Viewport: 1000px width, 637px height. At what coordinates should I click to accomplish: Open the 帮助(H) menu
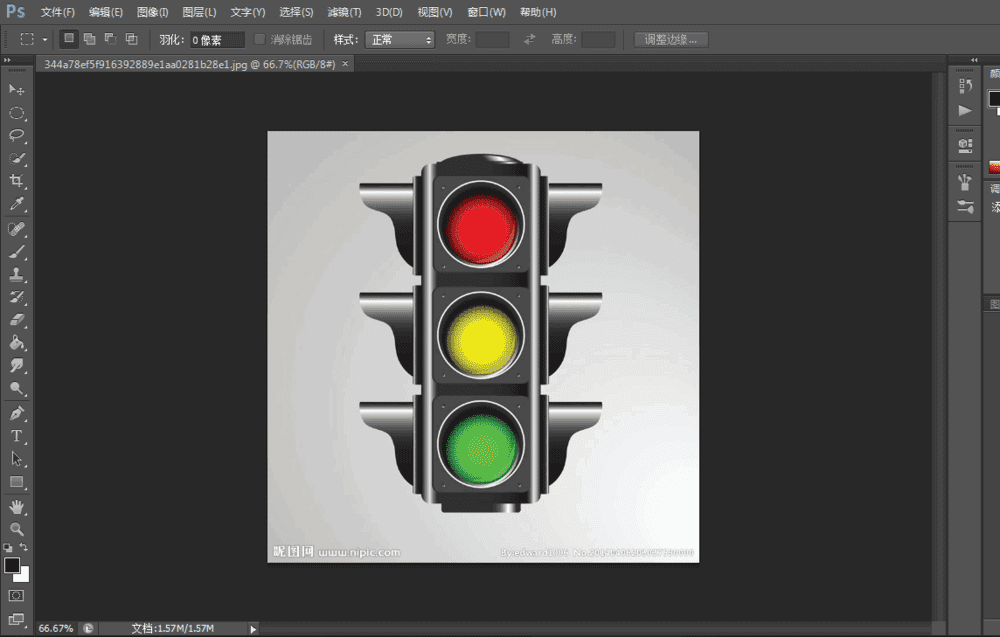538,12
